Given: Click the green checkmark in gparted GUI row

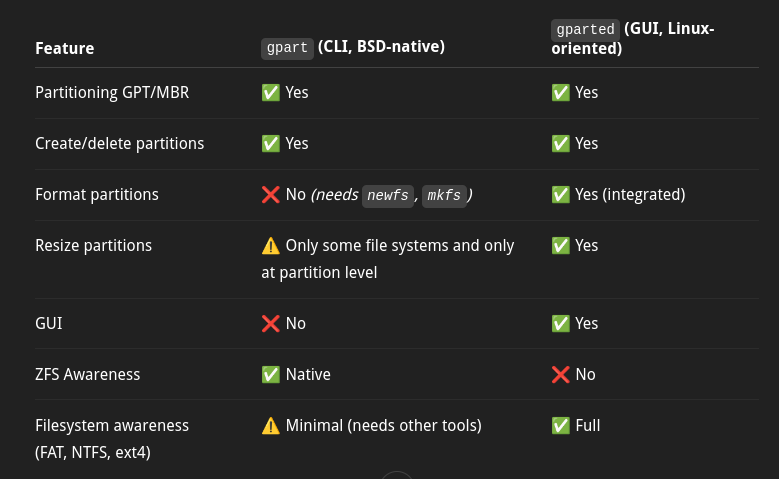Looking at the screenshot, I should pos(560,323).
